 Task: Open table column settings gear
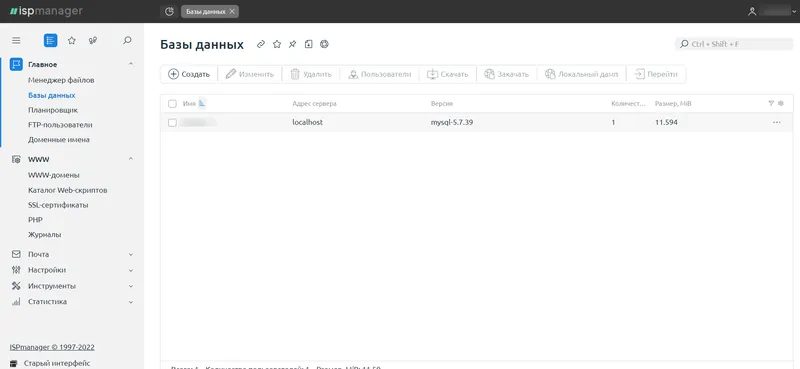coord(781,103)
